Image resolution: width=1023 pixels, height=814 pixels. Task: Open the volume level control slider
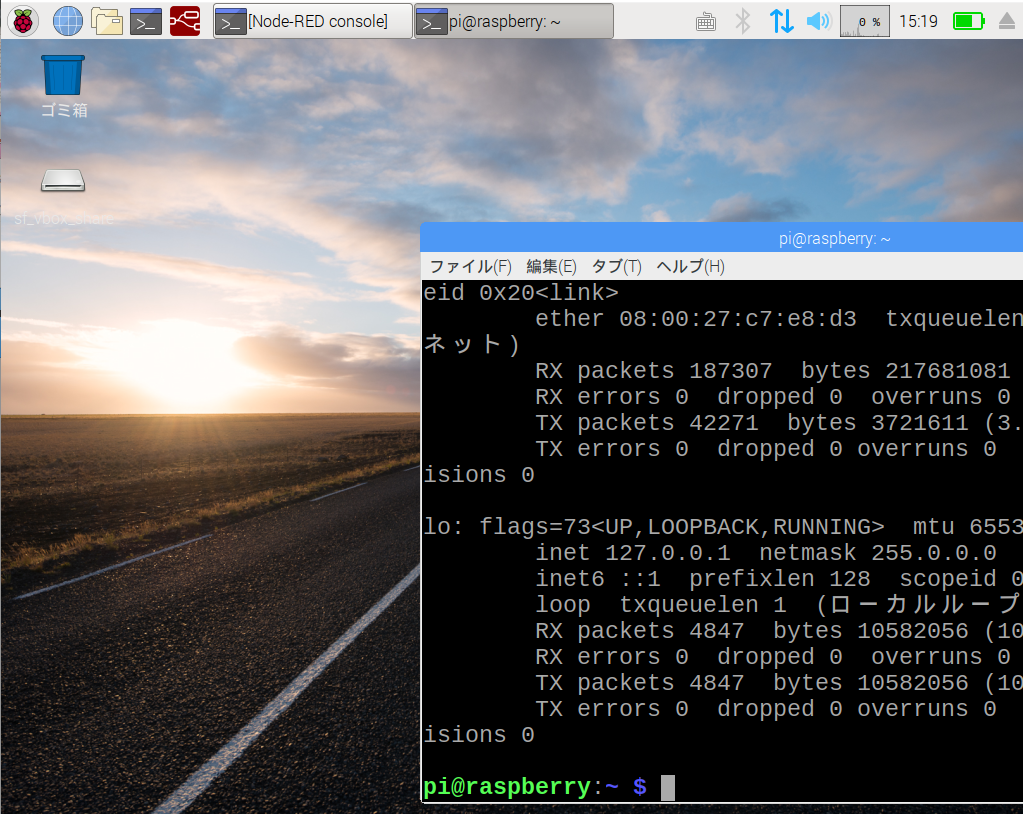point(817,19)
